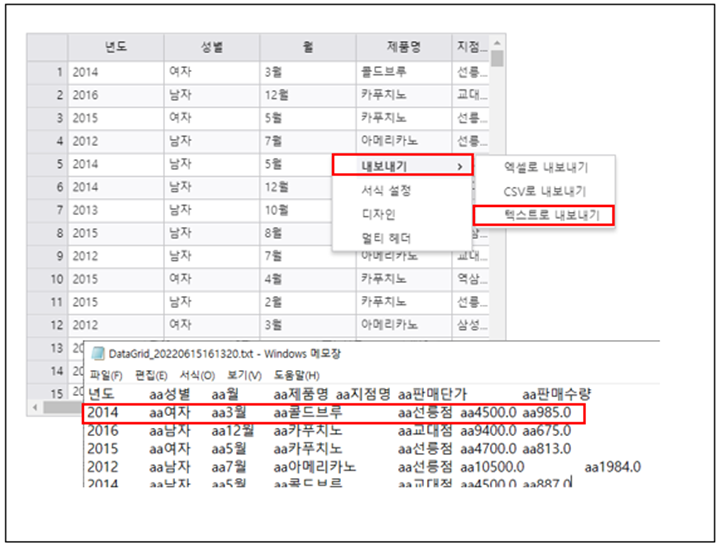719x545 pixels.
Task: Click the 2013 cell in row 7
Action: (116, 210)
